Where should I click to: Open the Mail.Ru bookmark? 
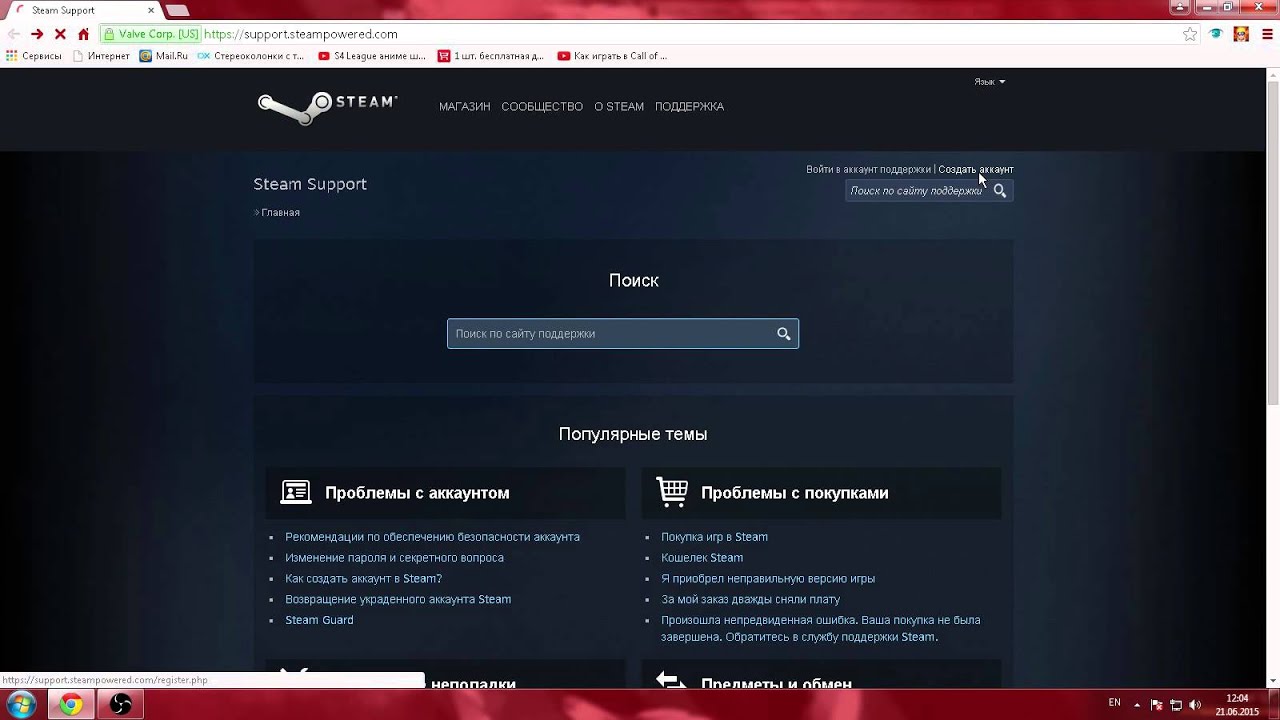pos(164,56)
